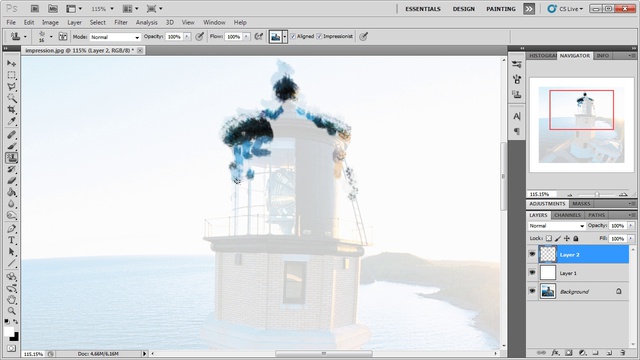
Task: Swap foreground and background colors
Action: click(x=16, y=322)
